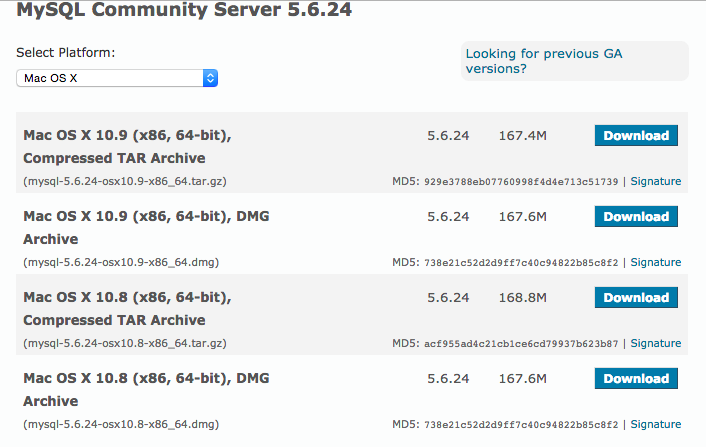The height and width of the screenshot is (447, 706).
Task: Click filename mysql-5.6.24-osx10.9-x86_64.dmg
Action: coord(121,262)
